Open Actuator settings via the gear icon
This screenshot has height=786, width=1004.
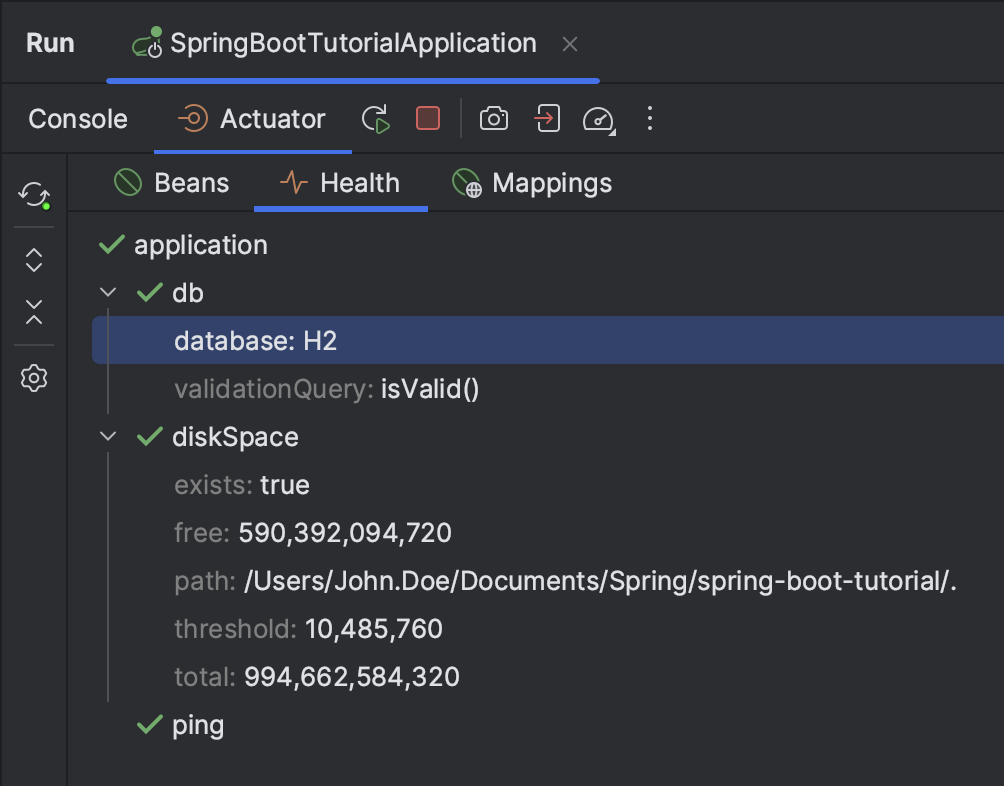tap(33, 378)
